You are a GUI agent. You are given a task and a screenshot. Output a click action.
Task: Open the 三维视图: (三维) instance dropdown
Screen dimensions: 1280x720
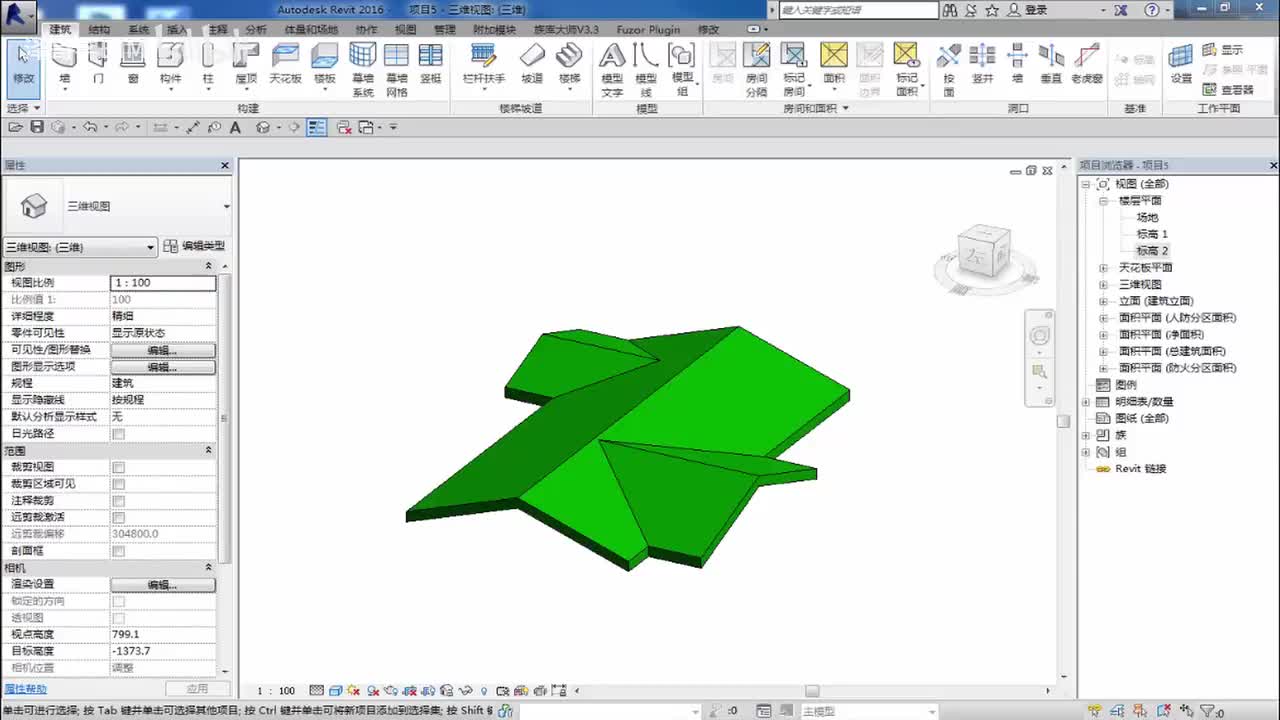tap(80, 247)
